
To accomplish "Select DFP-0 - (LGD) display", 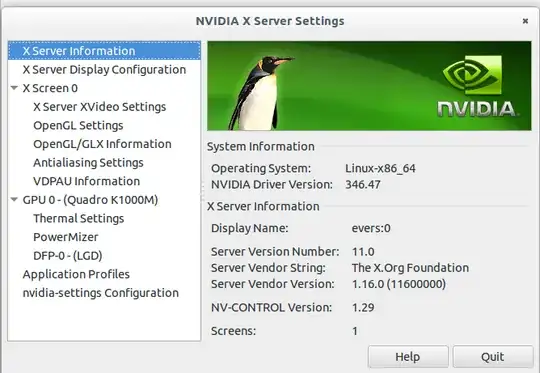I will [68, 256].
